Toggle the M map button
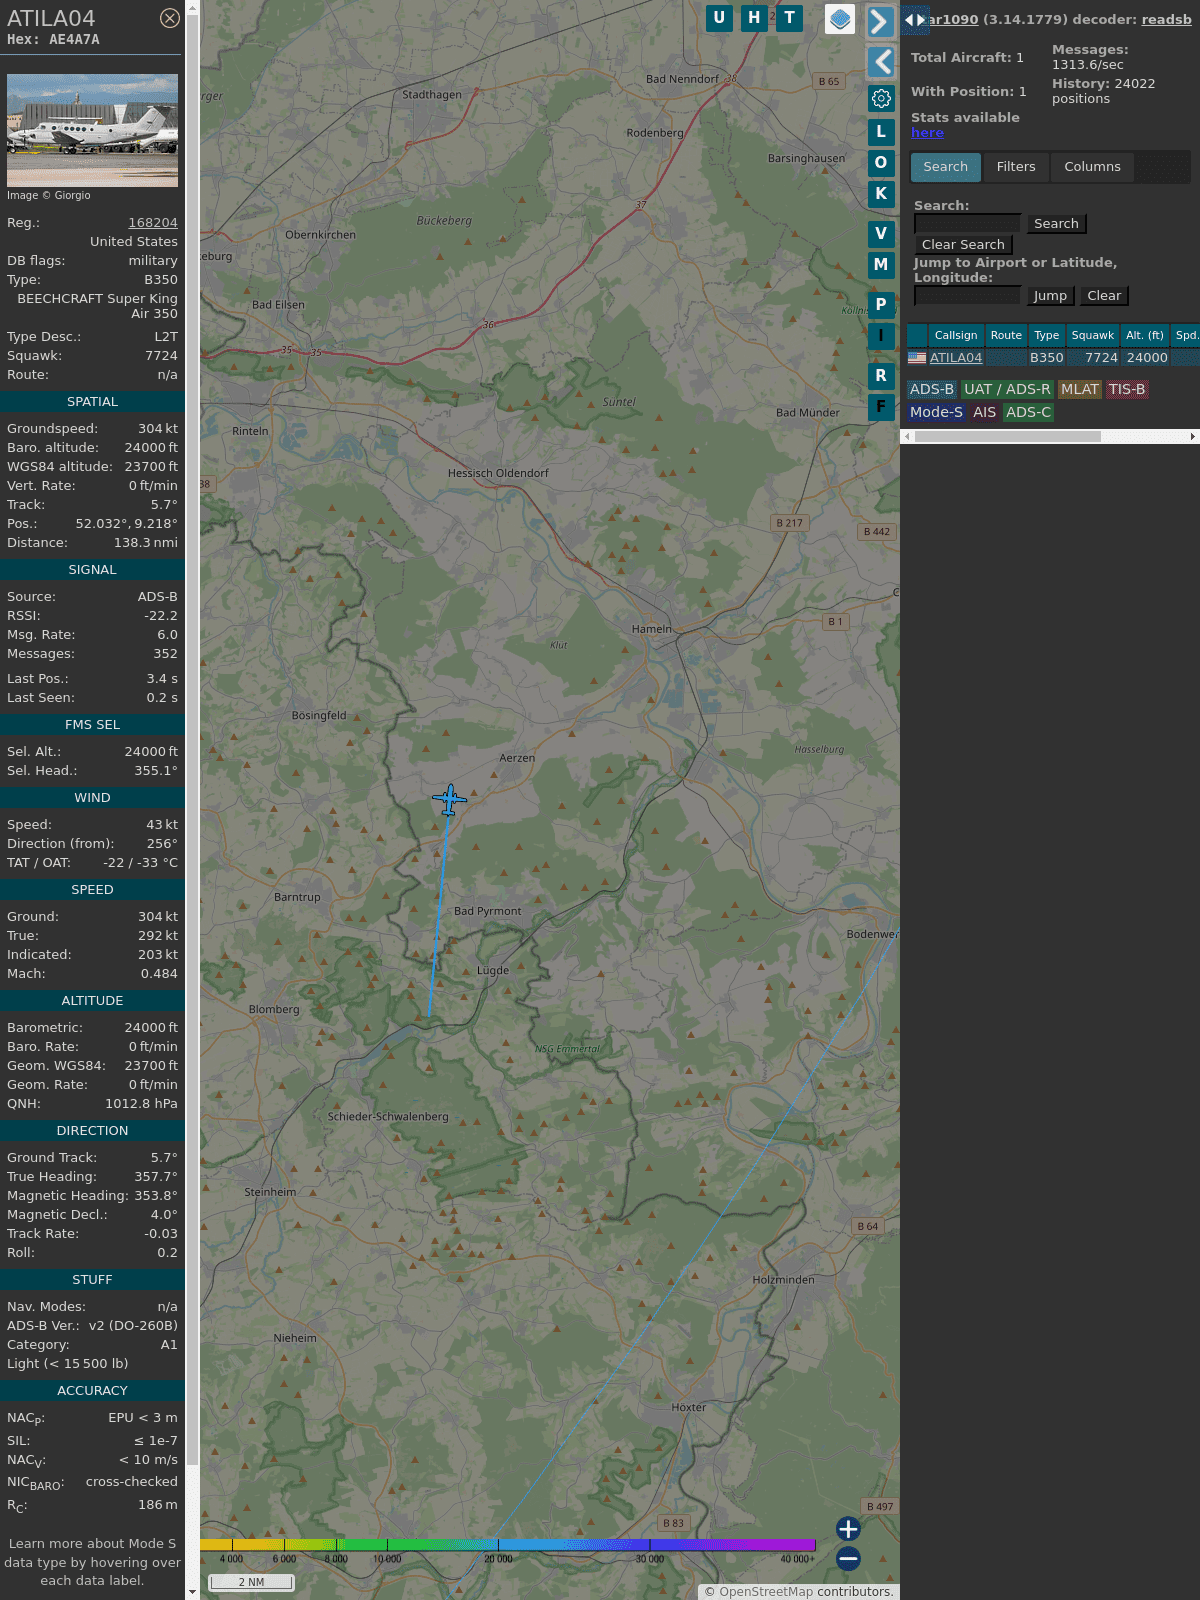 pyautogui.click(x=881, y=265)
